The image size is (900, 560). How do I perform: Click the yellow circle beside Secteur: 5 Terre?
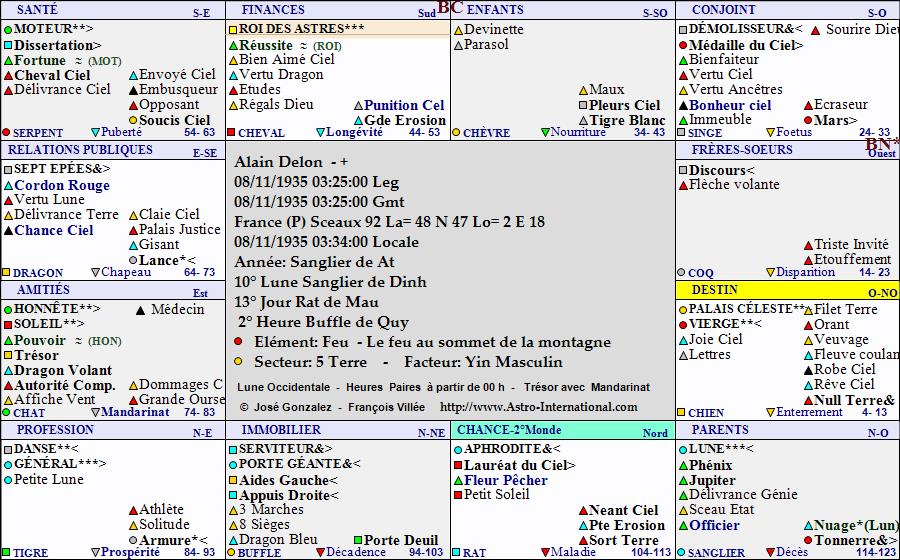coord(239,362)
